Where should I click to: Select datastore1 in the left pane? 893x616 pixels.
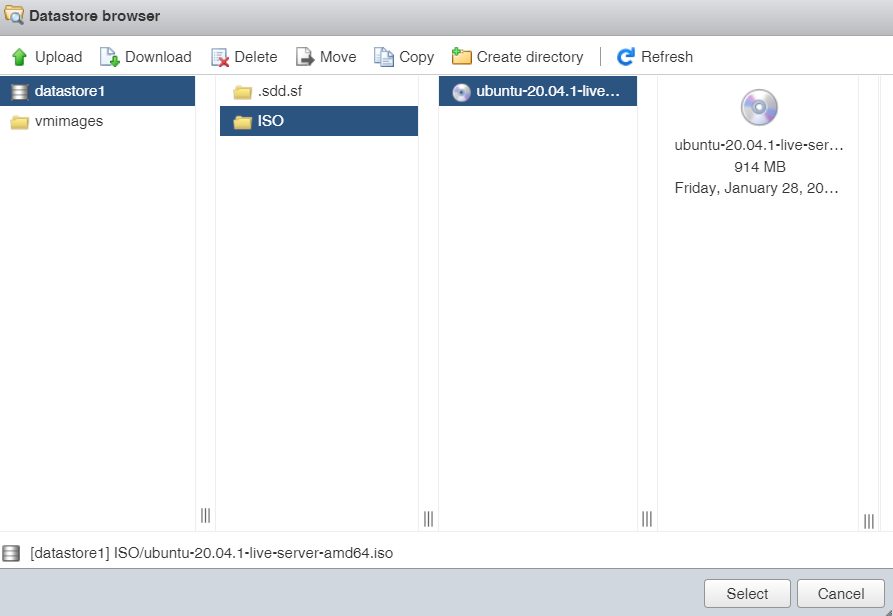[x=70, y=92]
